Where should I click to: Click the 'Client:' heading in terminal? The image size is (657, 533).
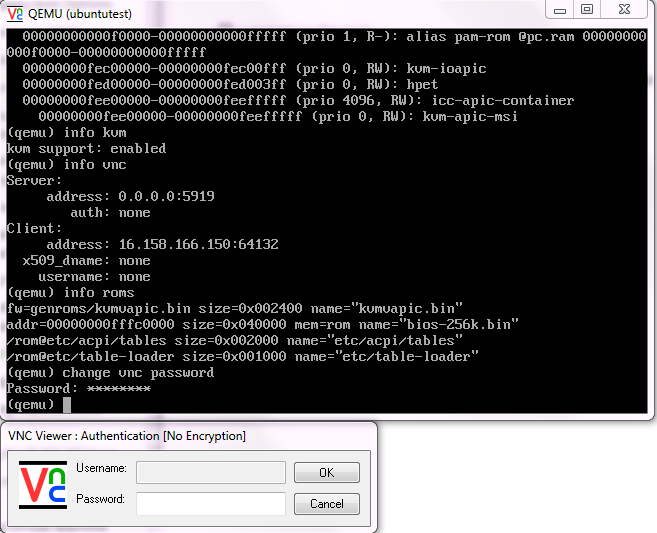[34, 228]
